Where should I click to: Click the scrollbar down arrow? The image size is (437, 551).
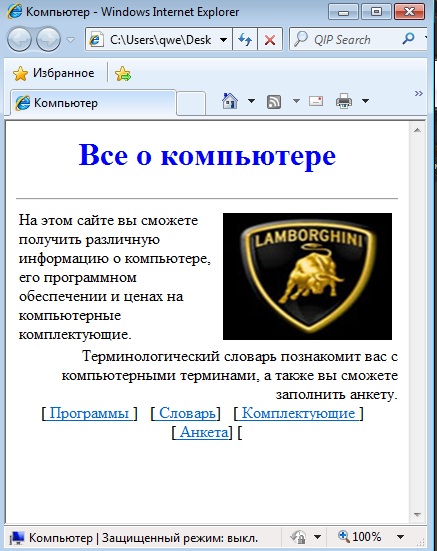point(417,515)
